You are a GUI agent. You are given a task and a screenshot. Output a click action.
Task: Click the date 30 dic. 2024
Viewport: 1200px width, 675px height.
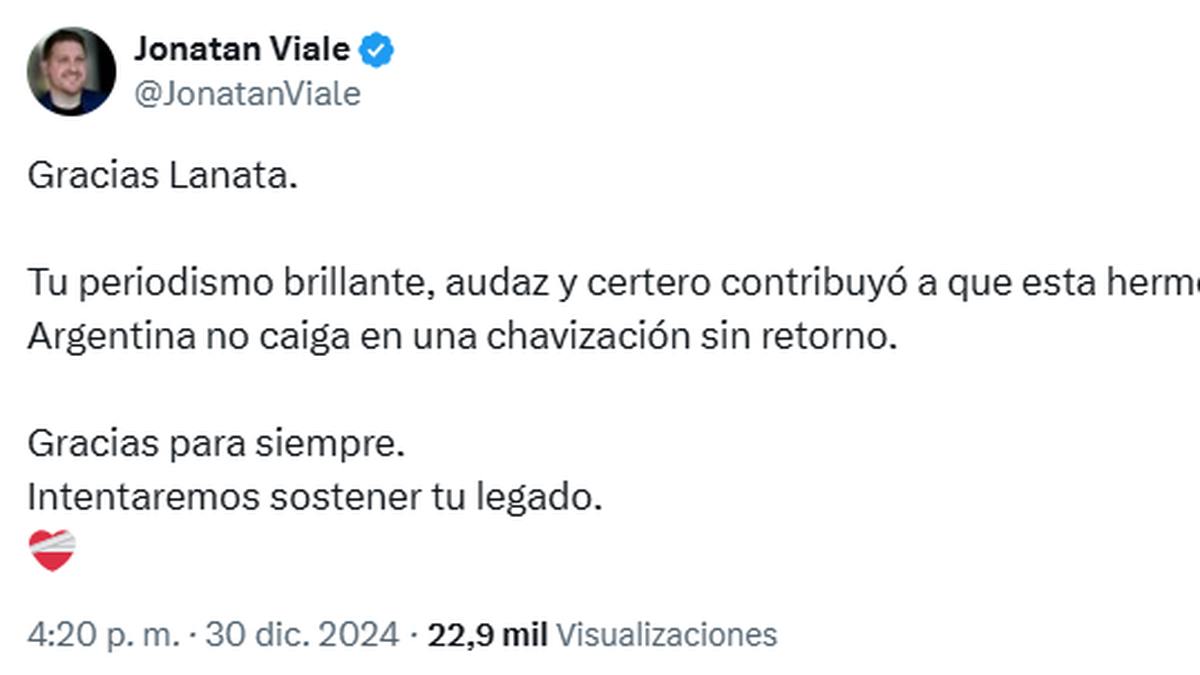301,634
